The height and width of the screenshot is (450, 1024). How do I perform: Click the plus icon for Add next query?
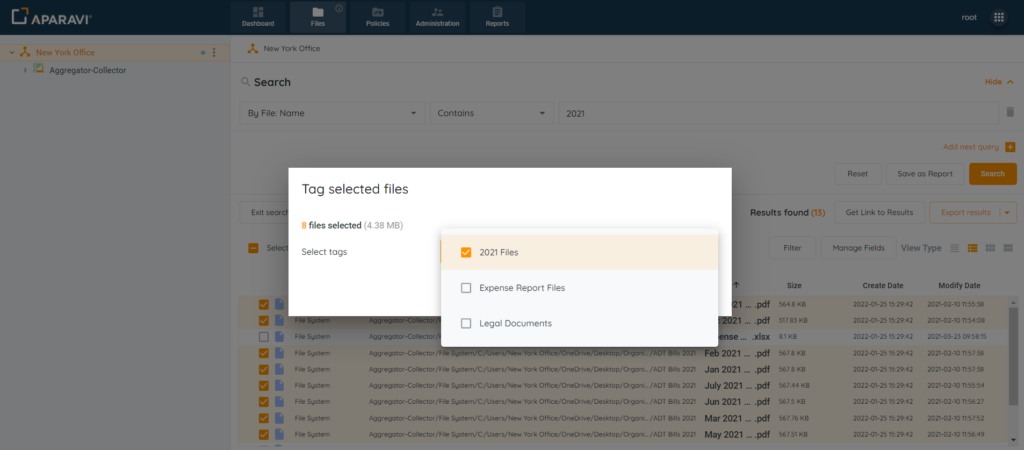click(x=1010, y=147)
